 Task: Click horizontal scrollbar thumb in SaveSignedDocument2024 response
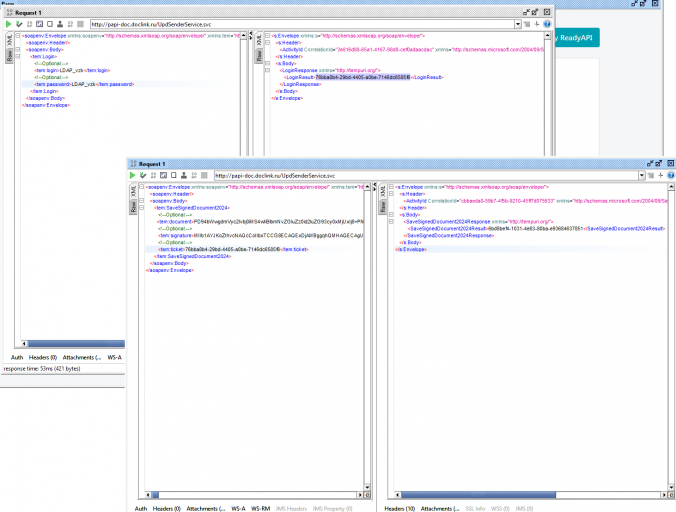(x=478, y=495)
